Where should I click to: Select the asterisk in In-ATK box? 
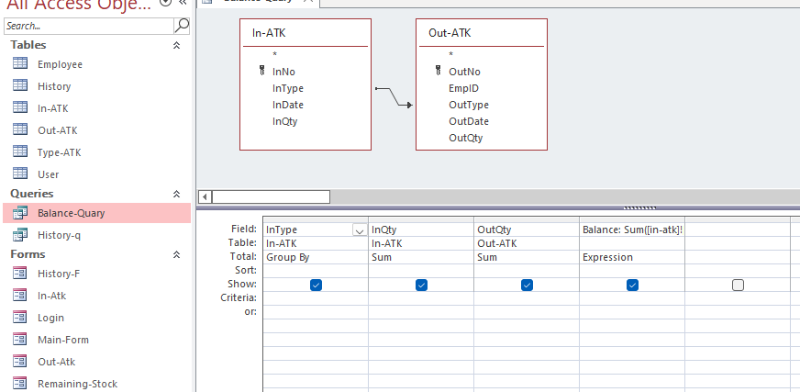[274, 55]
